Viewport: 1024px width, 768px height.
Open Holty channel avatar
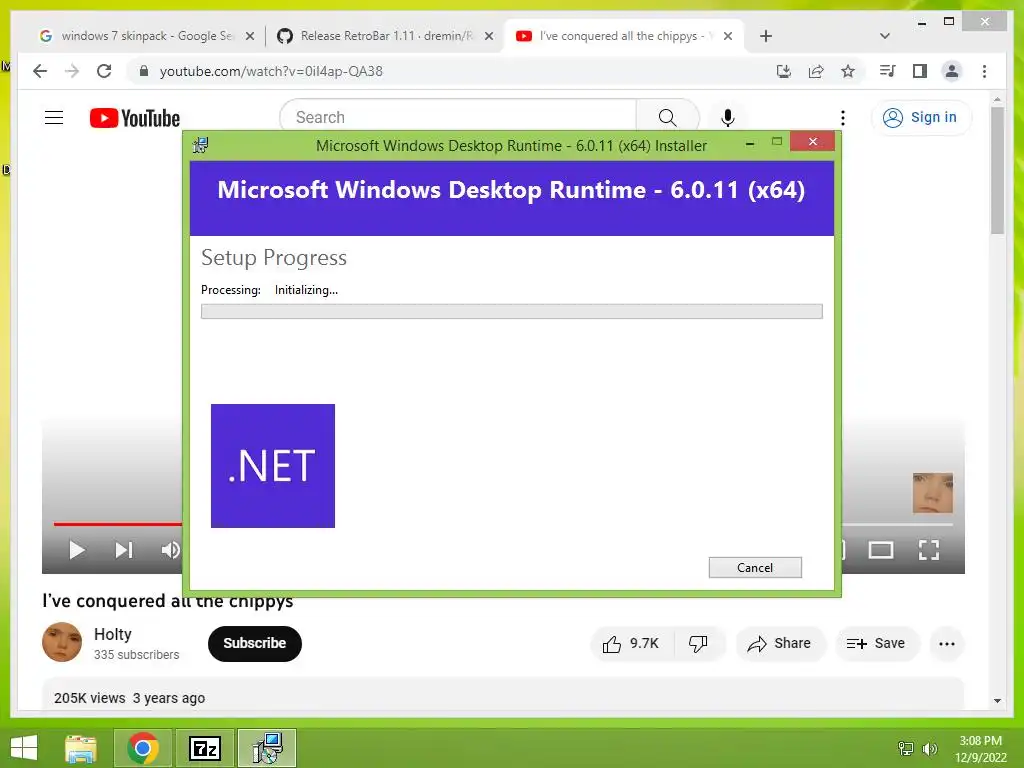[62, 642]
